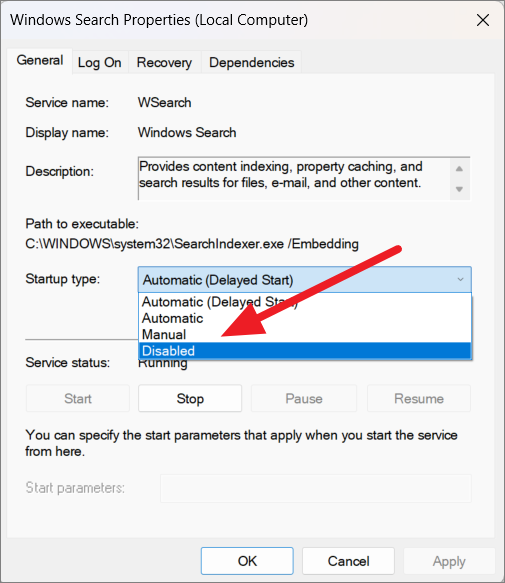Screen dimensions: 505x583
Task: Choose Manual startup type option
Action: [x=305, y=335]
